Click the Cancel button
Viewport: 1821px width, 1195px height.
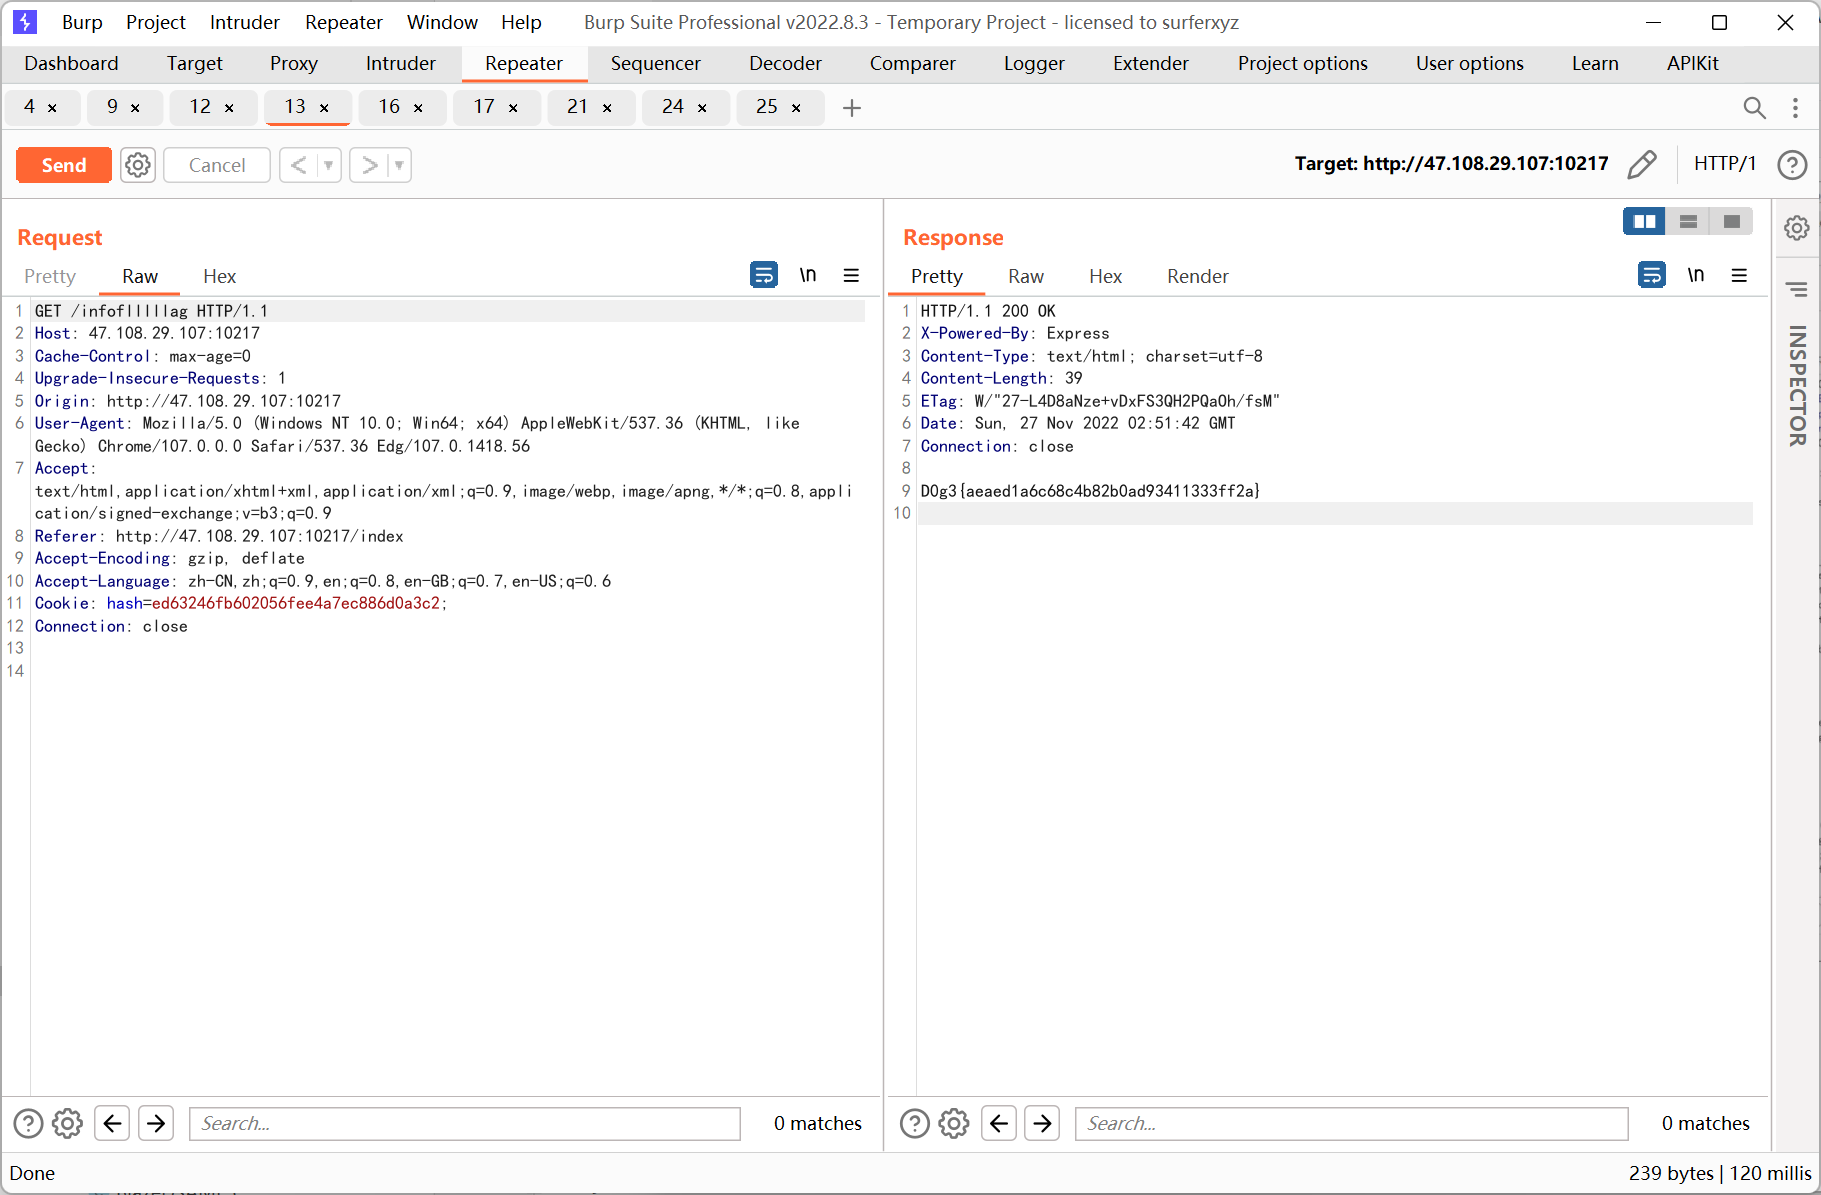click(217, 165)
